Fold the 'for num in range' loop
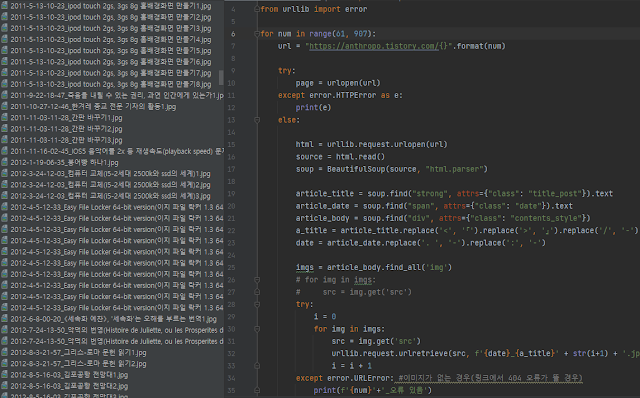 point(257,33)
